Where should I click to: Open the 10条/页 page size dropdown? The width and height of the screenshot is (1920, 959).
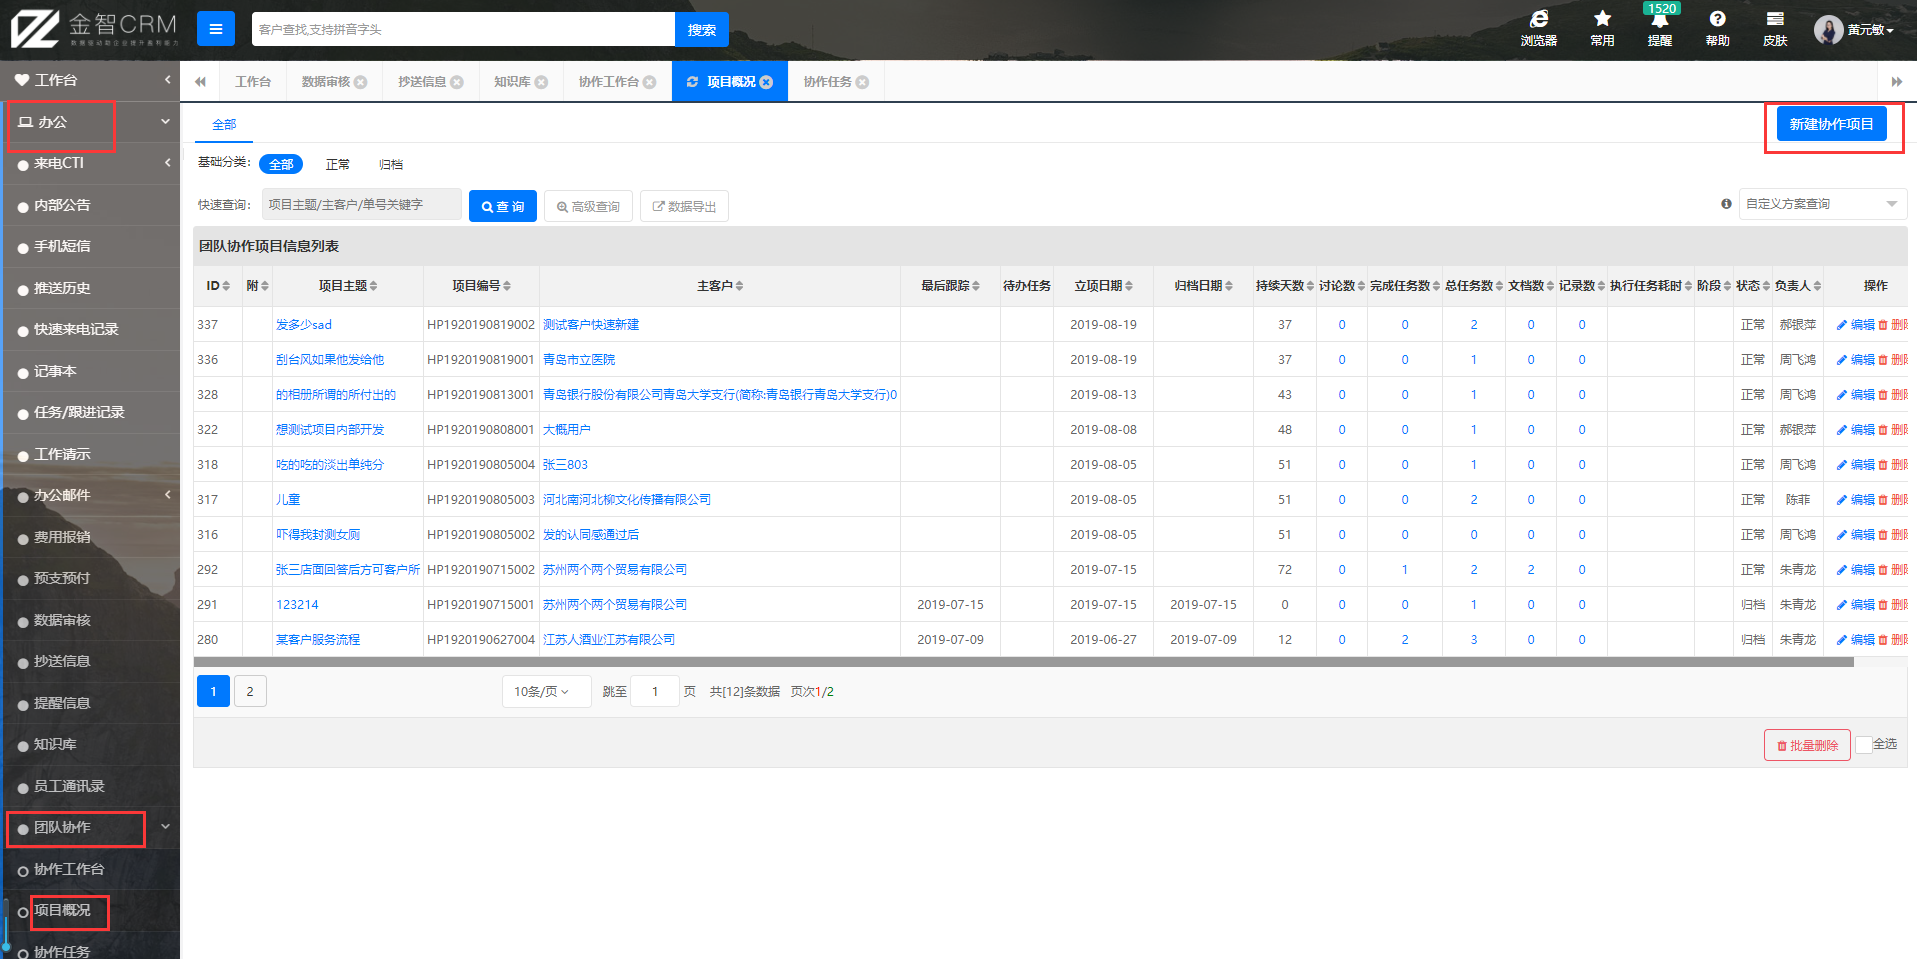coord(546,692)
